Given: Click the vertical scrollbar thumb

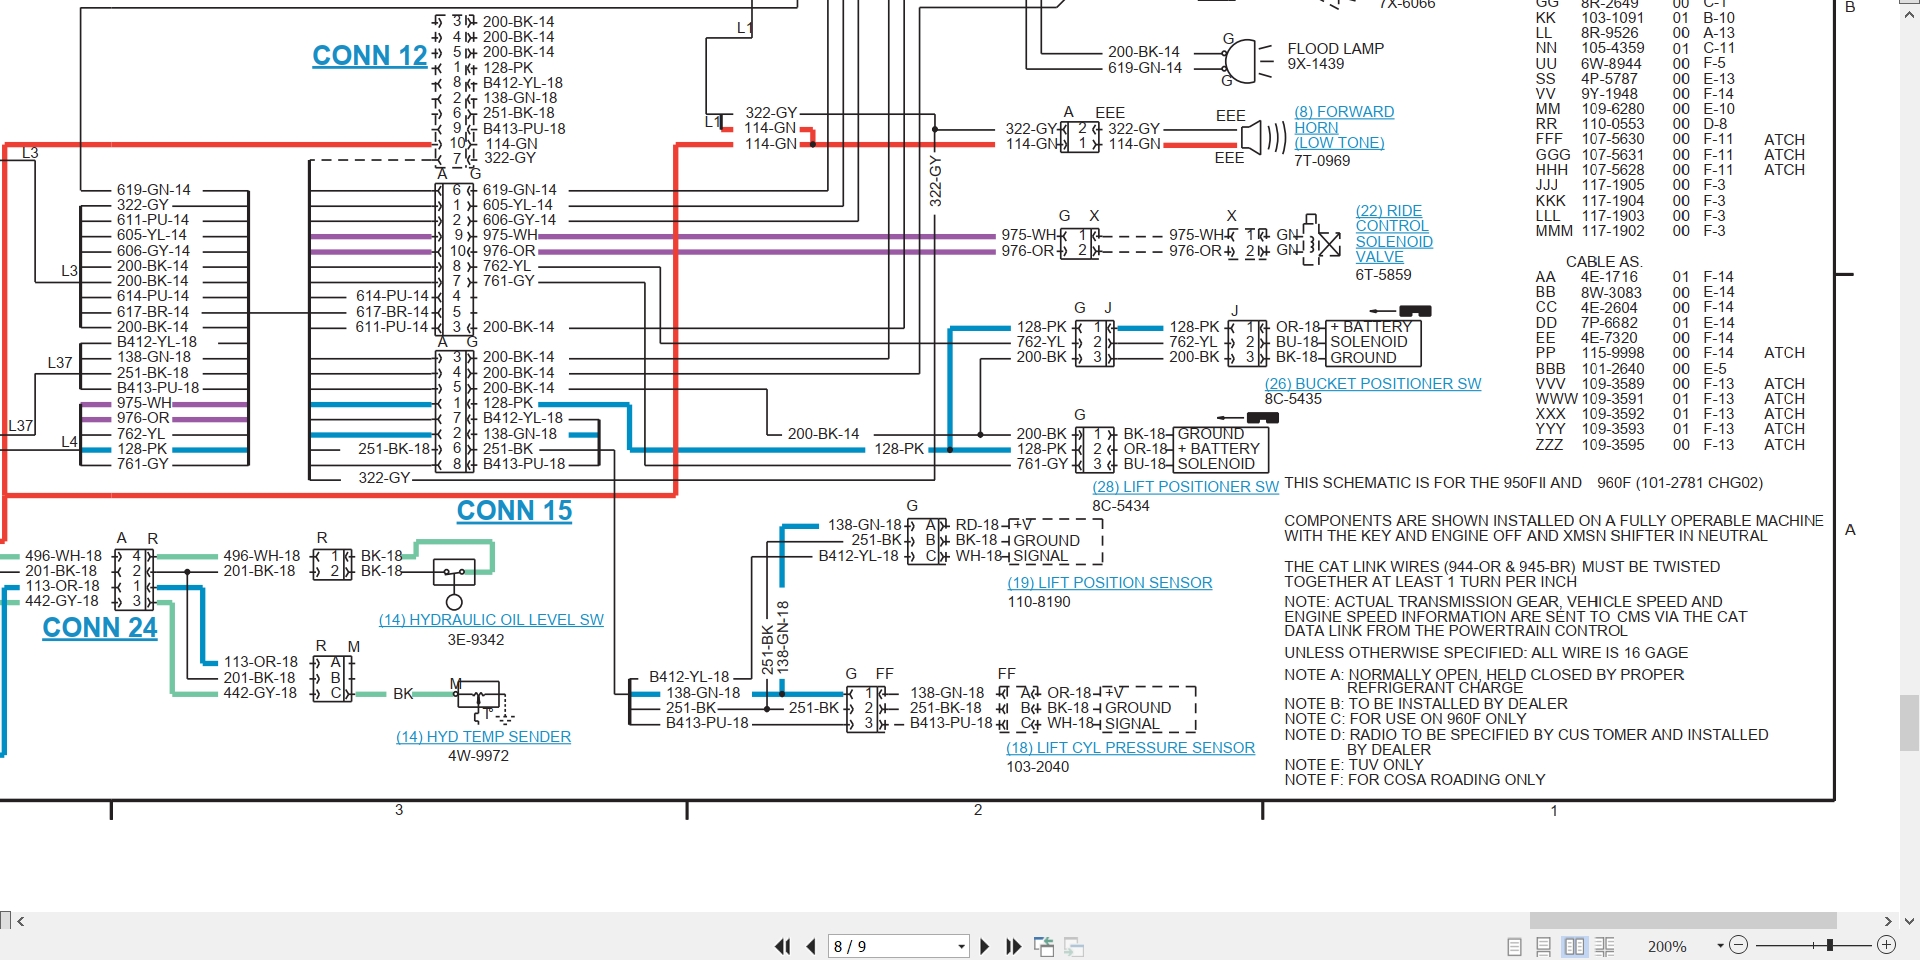Looking at the screenshot, I should 1909,722.
